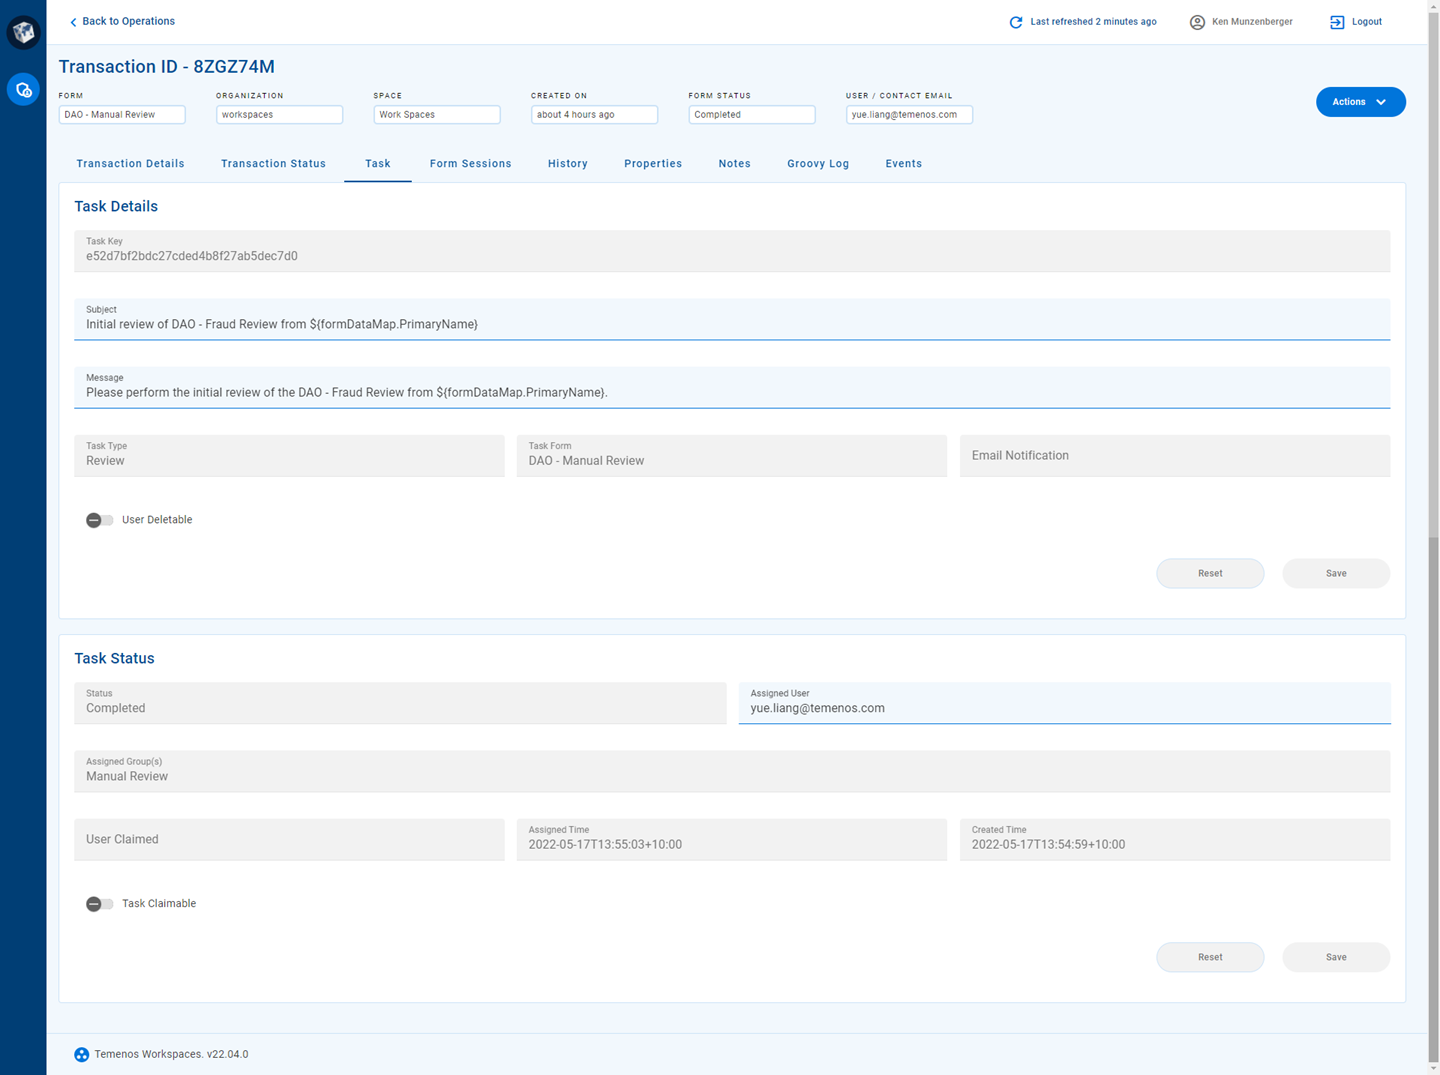Click the user profile icon
Image resolution: width=1440 pixels, height=1075 pixels.
click(1197, 22)
